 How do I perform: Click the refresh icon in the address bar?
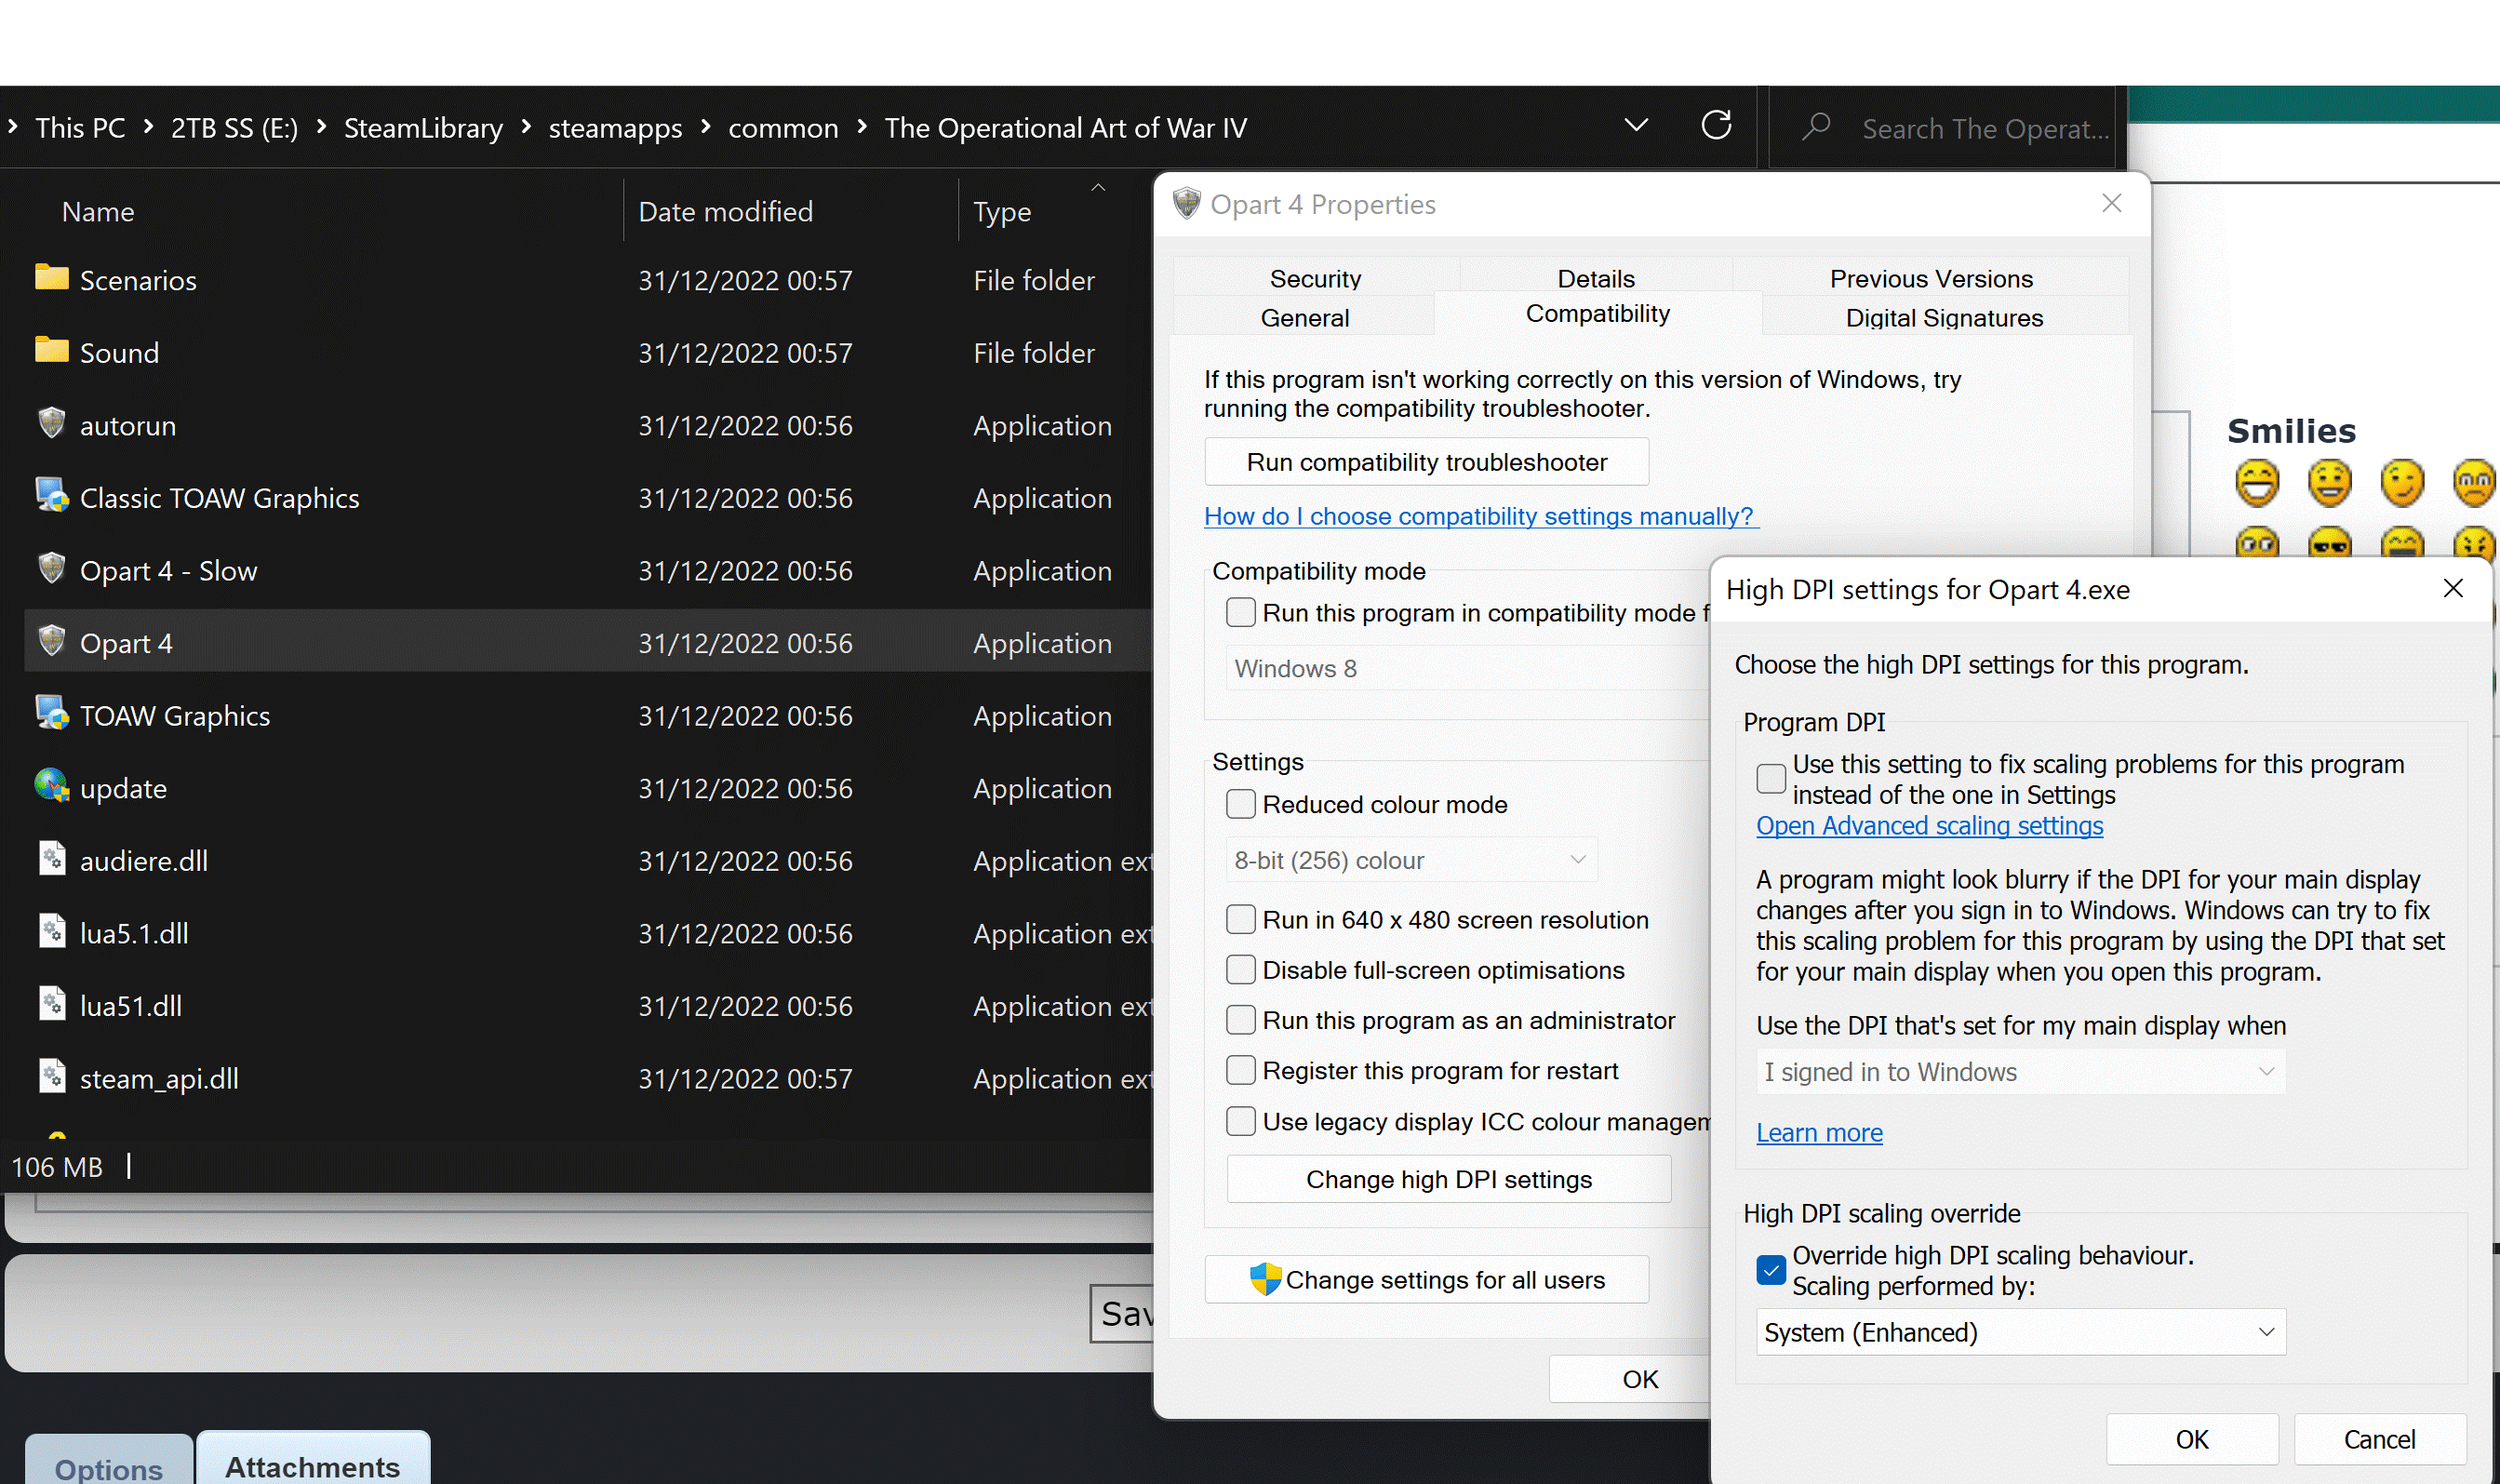pos(1716,126)
